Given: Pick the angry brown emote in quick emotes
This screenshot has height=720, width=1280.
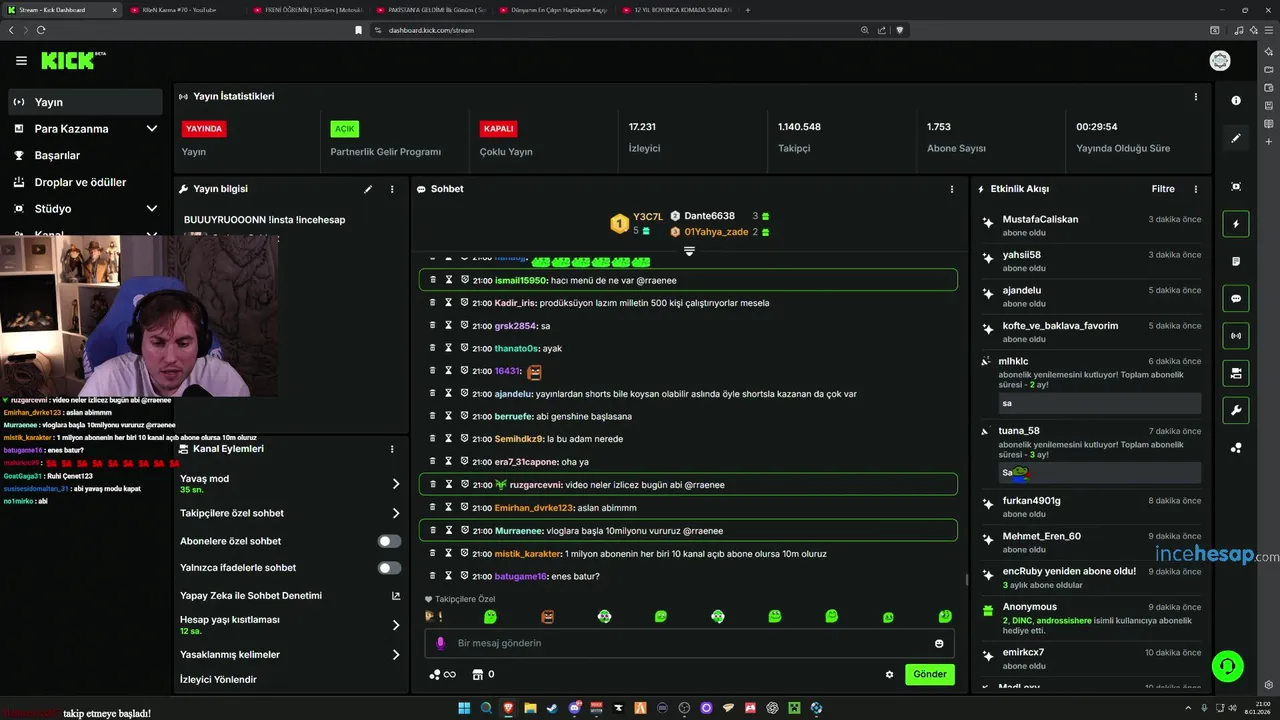Looking at the screenshot, I should [547, 617].
